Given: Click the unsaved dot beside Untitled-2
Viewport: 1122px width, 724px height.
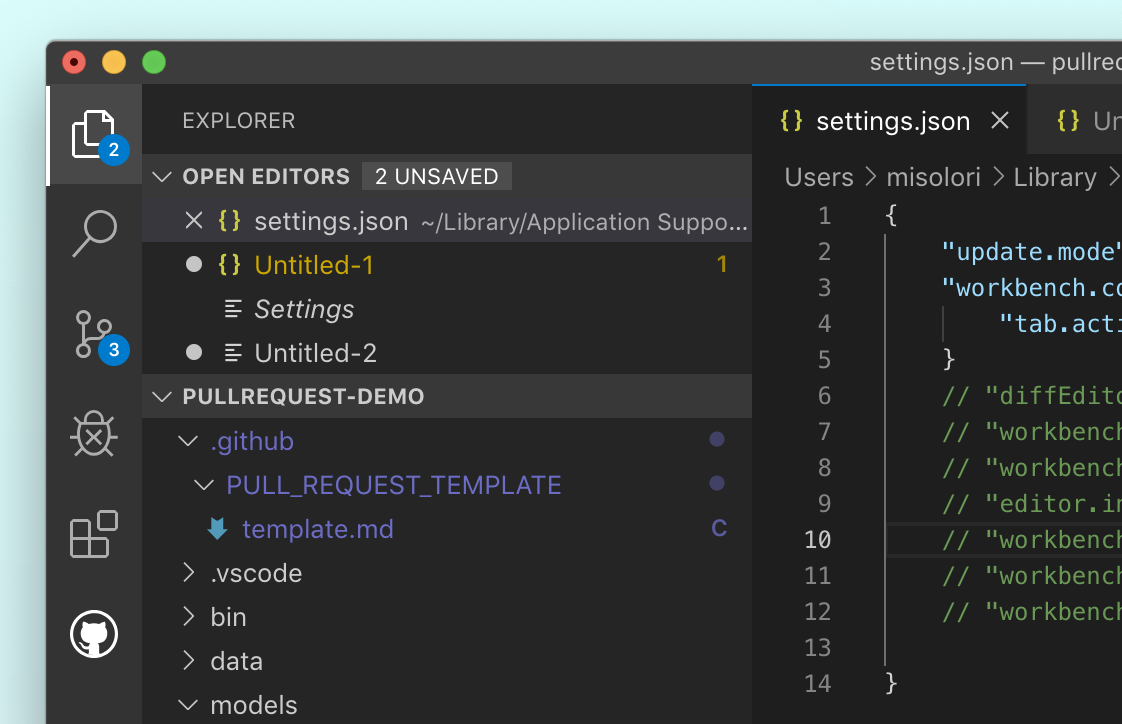Looking at the screenshot, I should pos(194,353).
